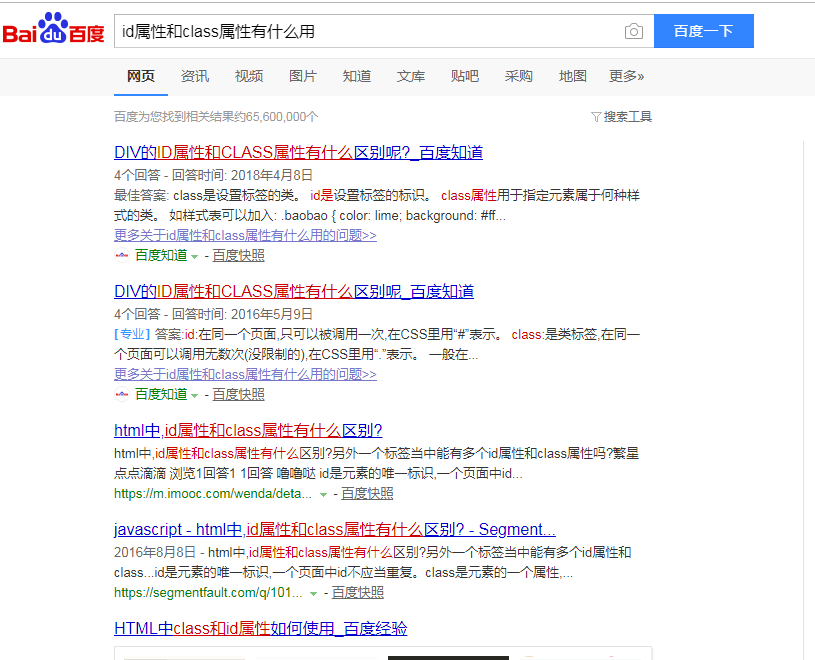815x660 pixels.
Task: Open the javascript - html中 Segment... result
Action: [x=335, y=530]
